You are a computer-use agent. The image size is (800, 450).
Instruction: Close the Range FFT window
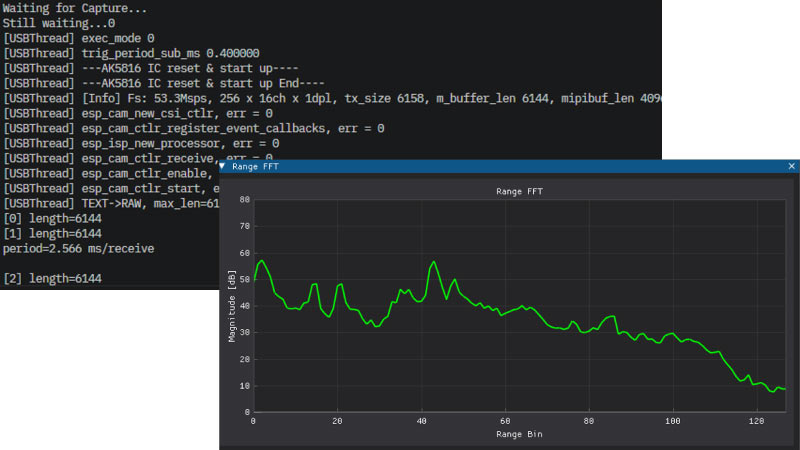click(791, 166)
